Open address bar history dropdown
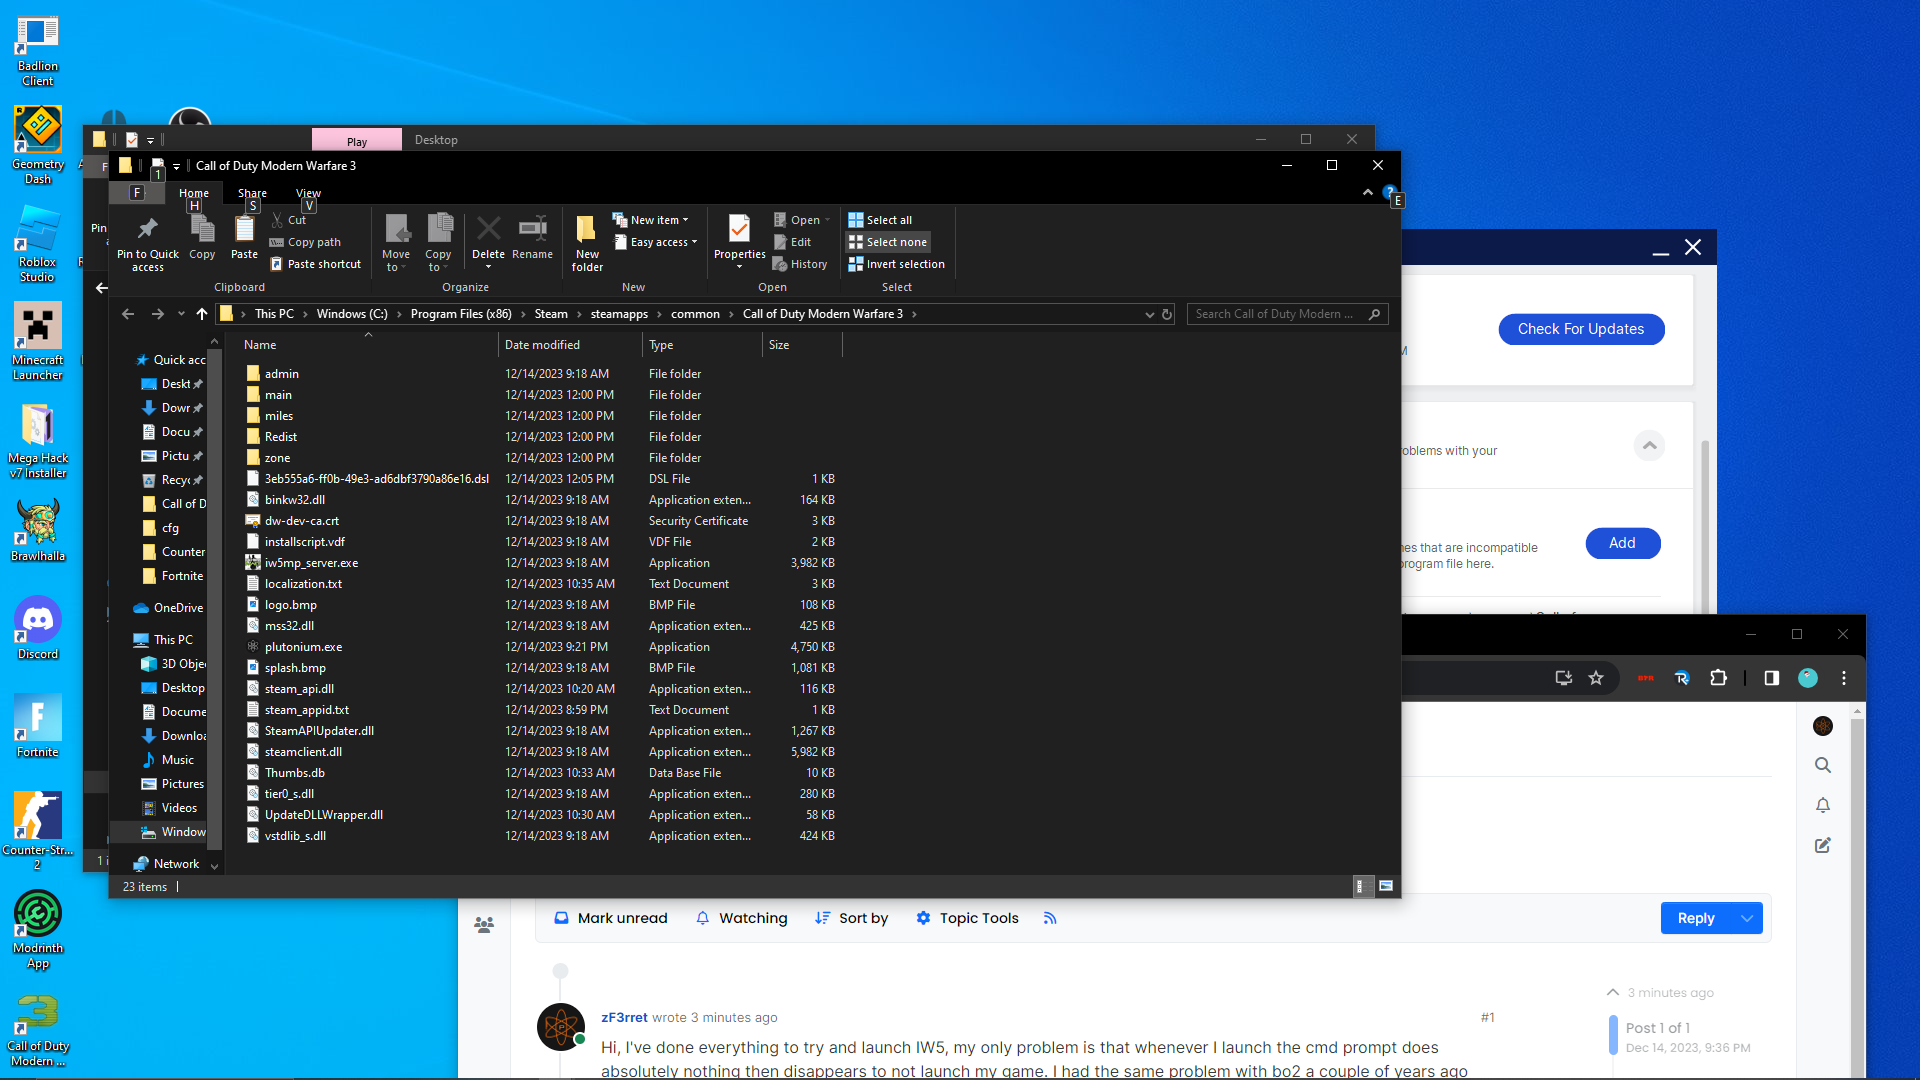 [1149, 314]
